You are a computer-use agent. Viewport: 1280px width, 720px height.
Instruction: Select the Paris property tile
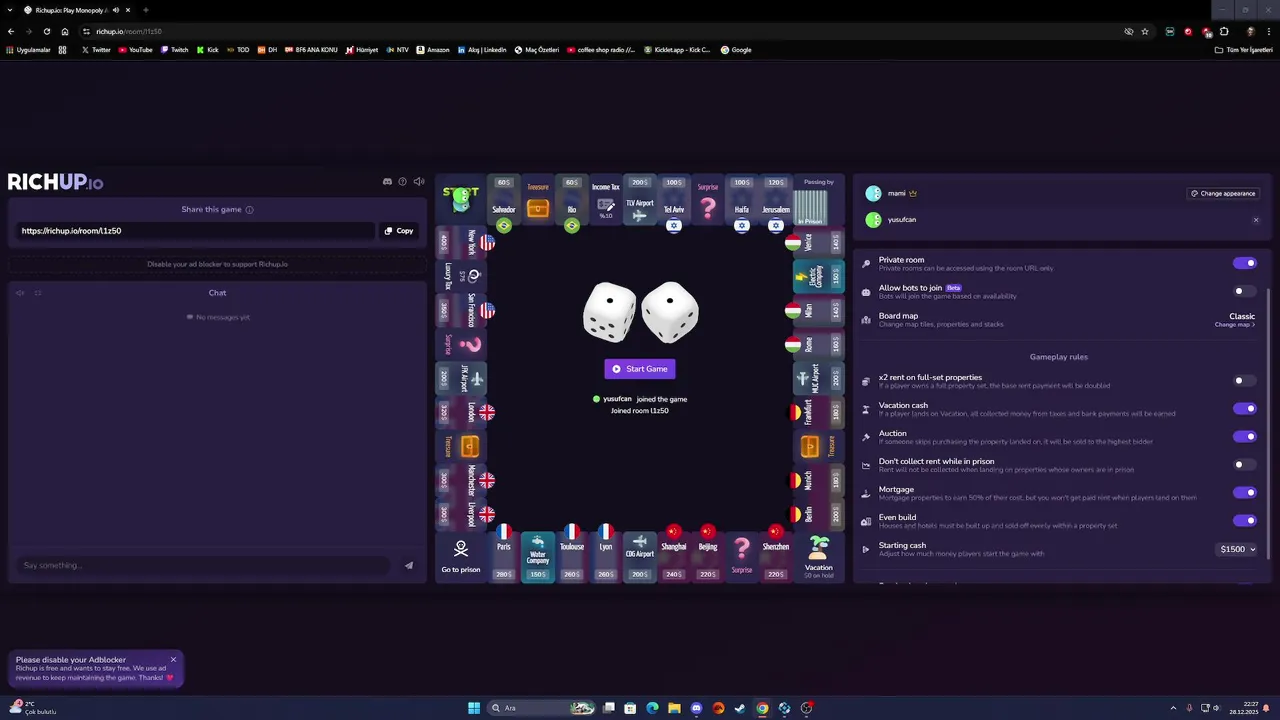click(504, 556)
